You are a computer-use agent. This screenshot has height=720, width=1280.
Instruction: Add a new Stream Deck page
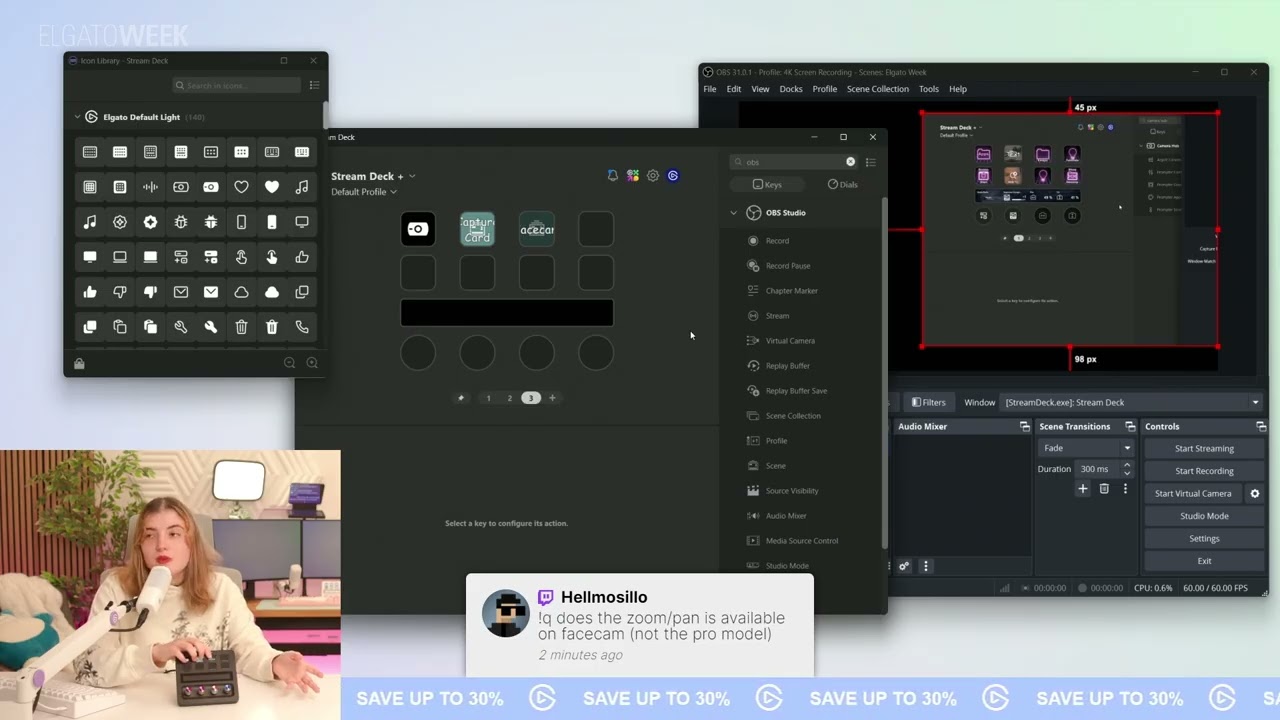point(552,398)
